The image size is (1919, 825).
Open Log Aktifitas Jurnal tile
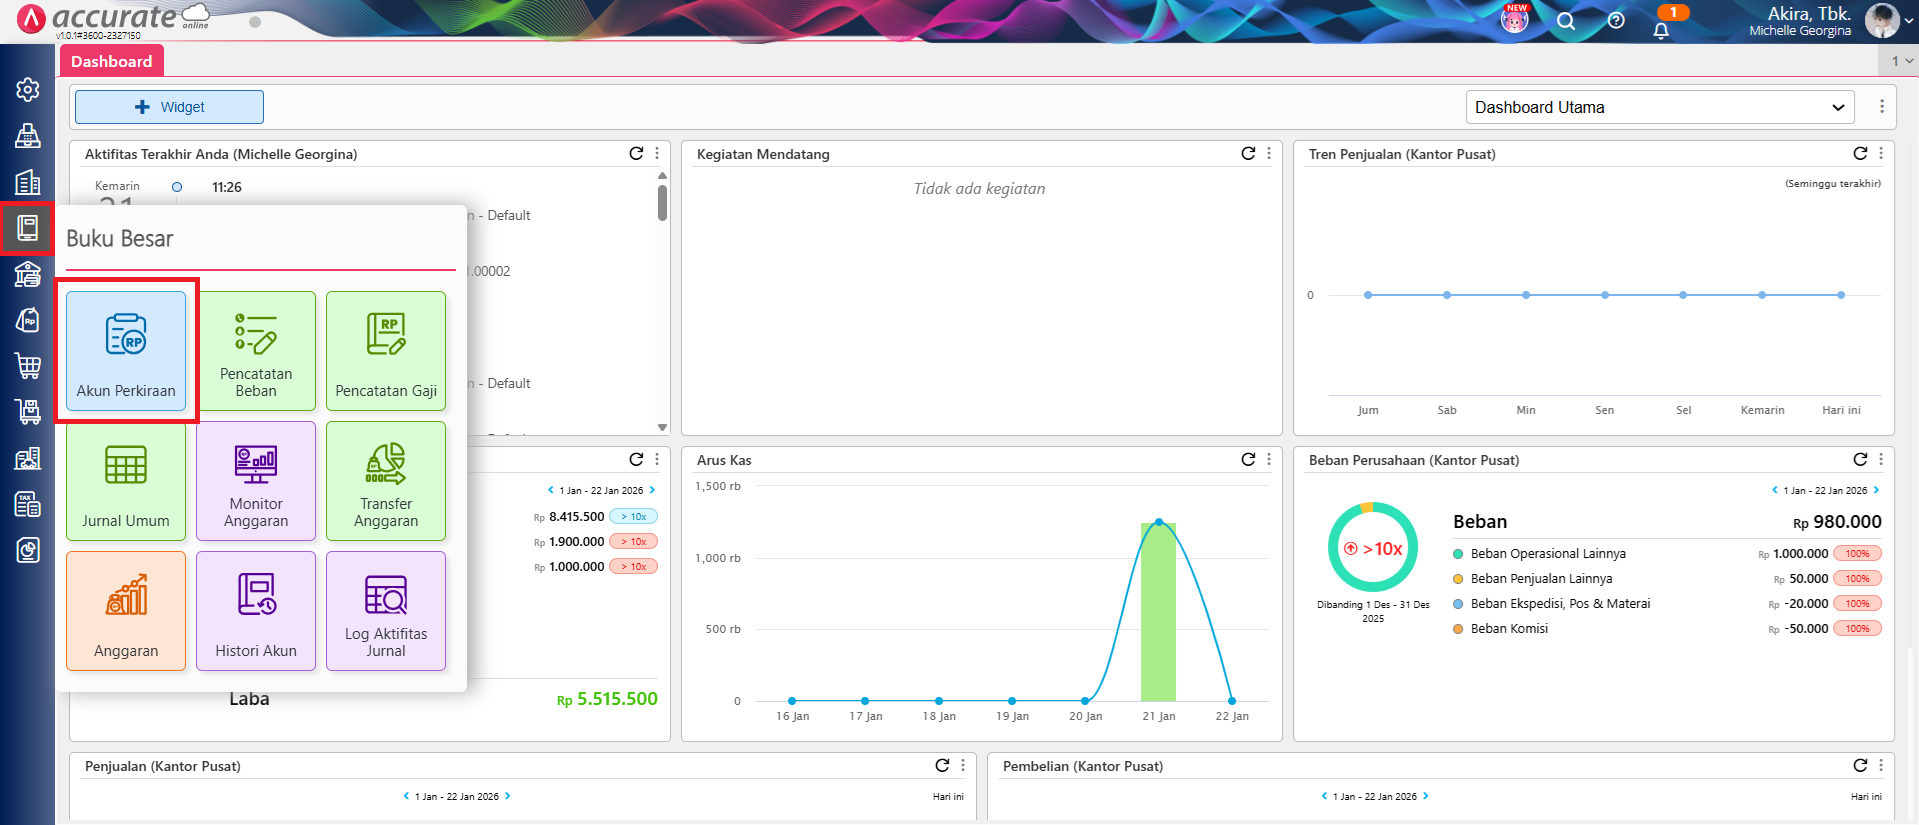tap(386, 611)
